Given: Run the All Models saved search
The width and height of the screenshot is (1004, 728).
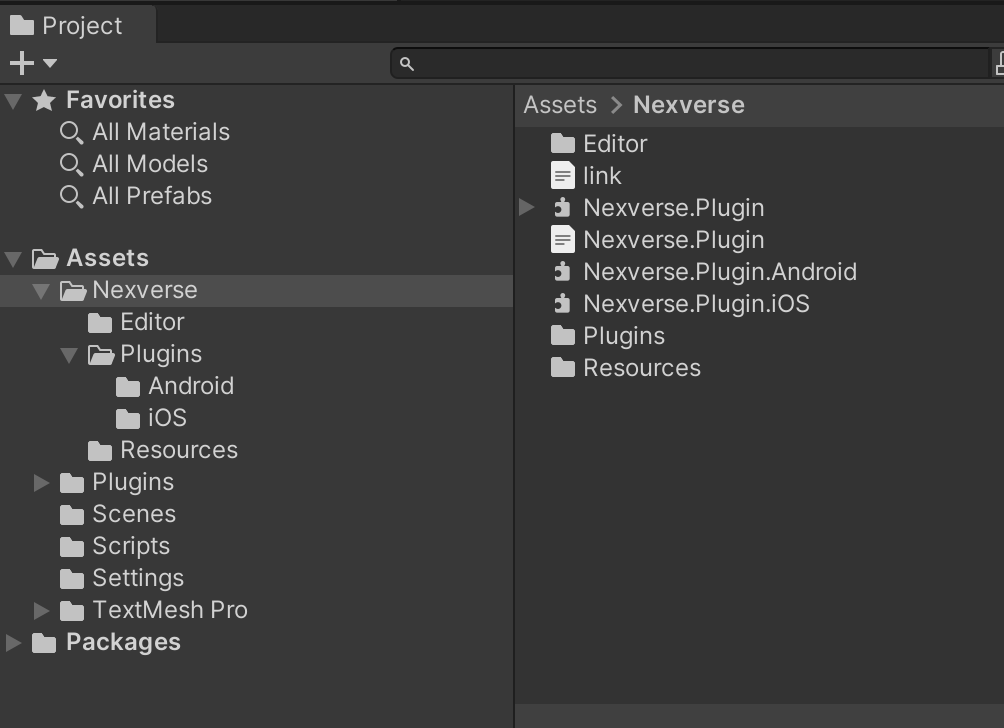Looking at the screenshot, I should click(x=150, y=163).
